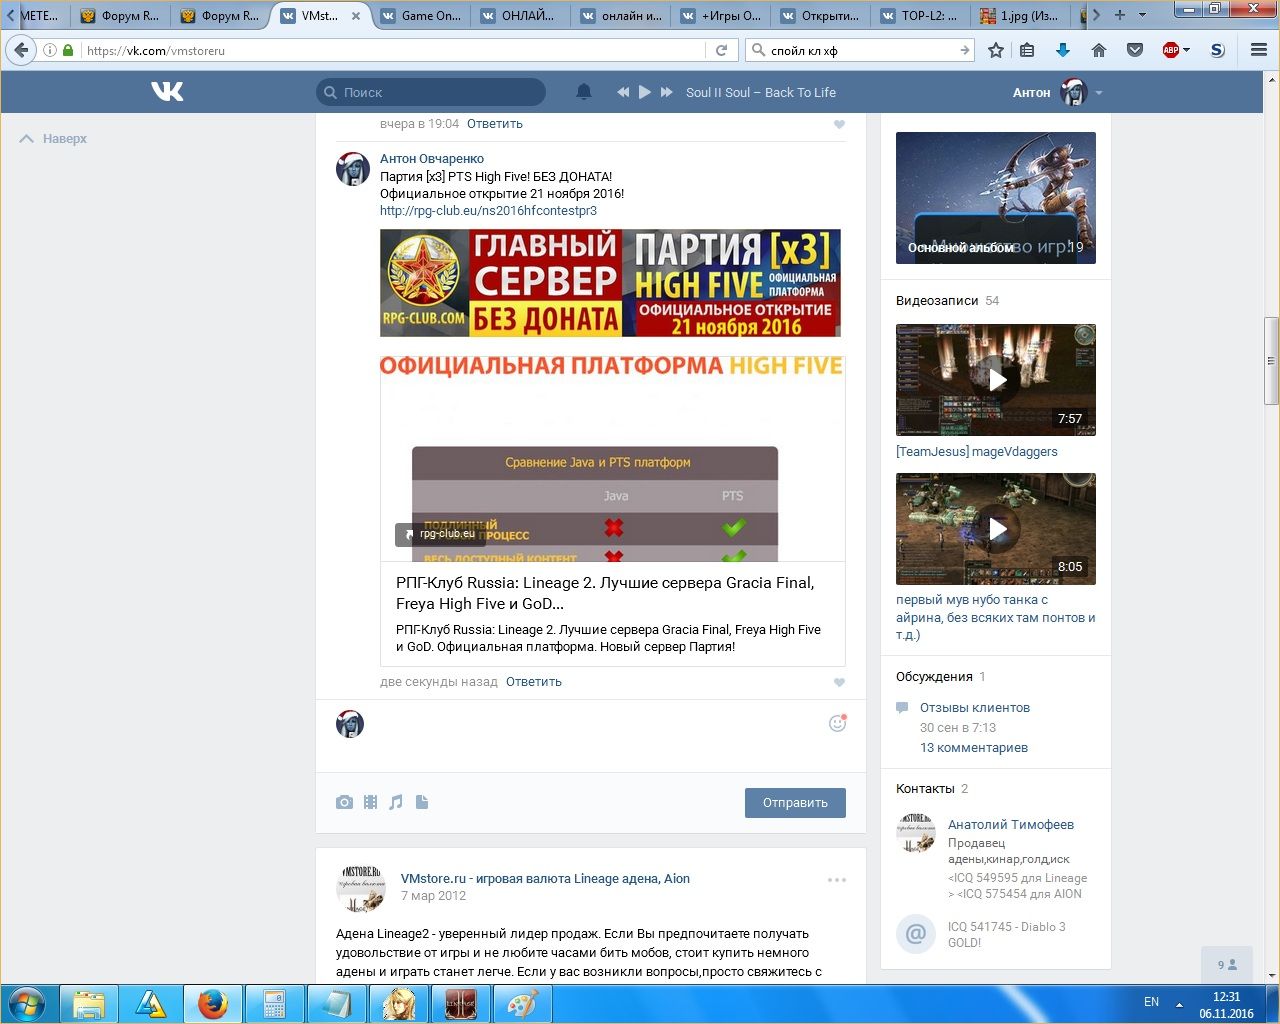This screenshot has width=1280, height=1024.
Task: Click the VK logo in header
Action: pos(167,92)
